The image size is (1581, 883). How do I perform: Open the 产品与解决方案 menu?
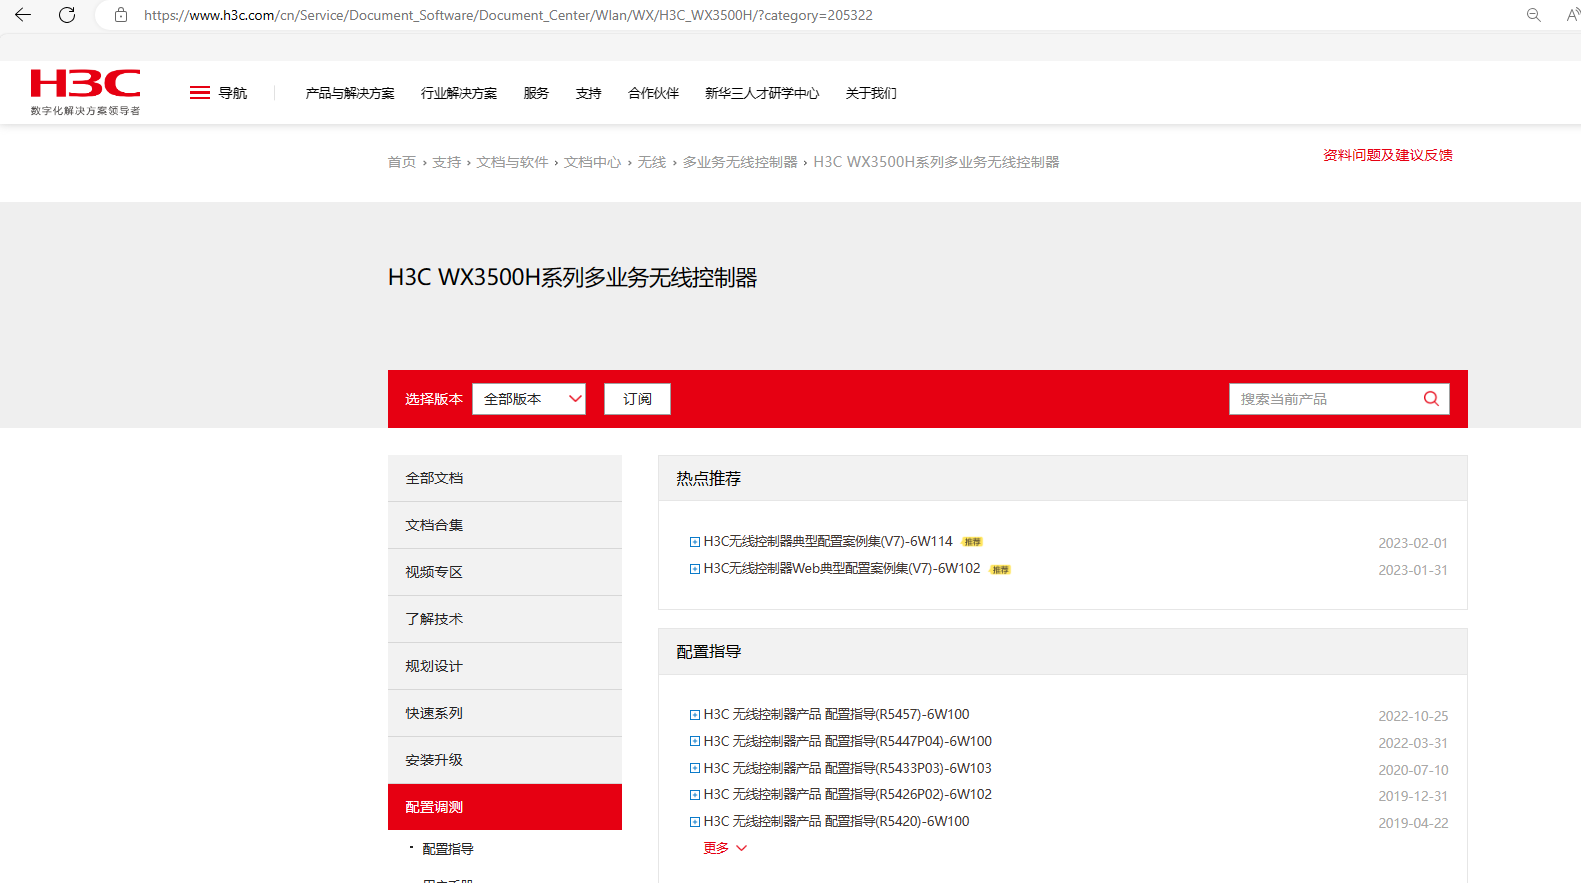pyautogui.click(x=350, y=93)
